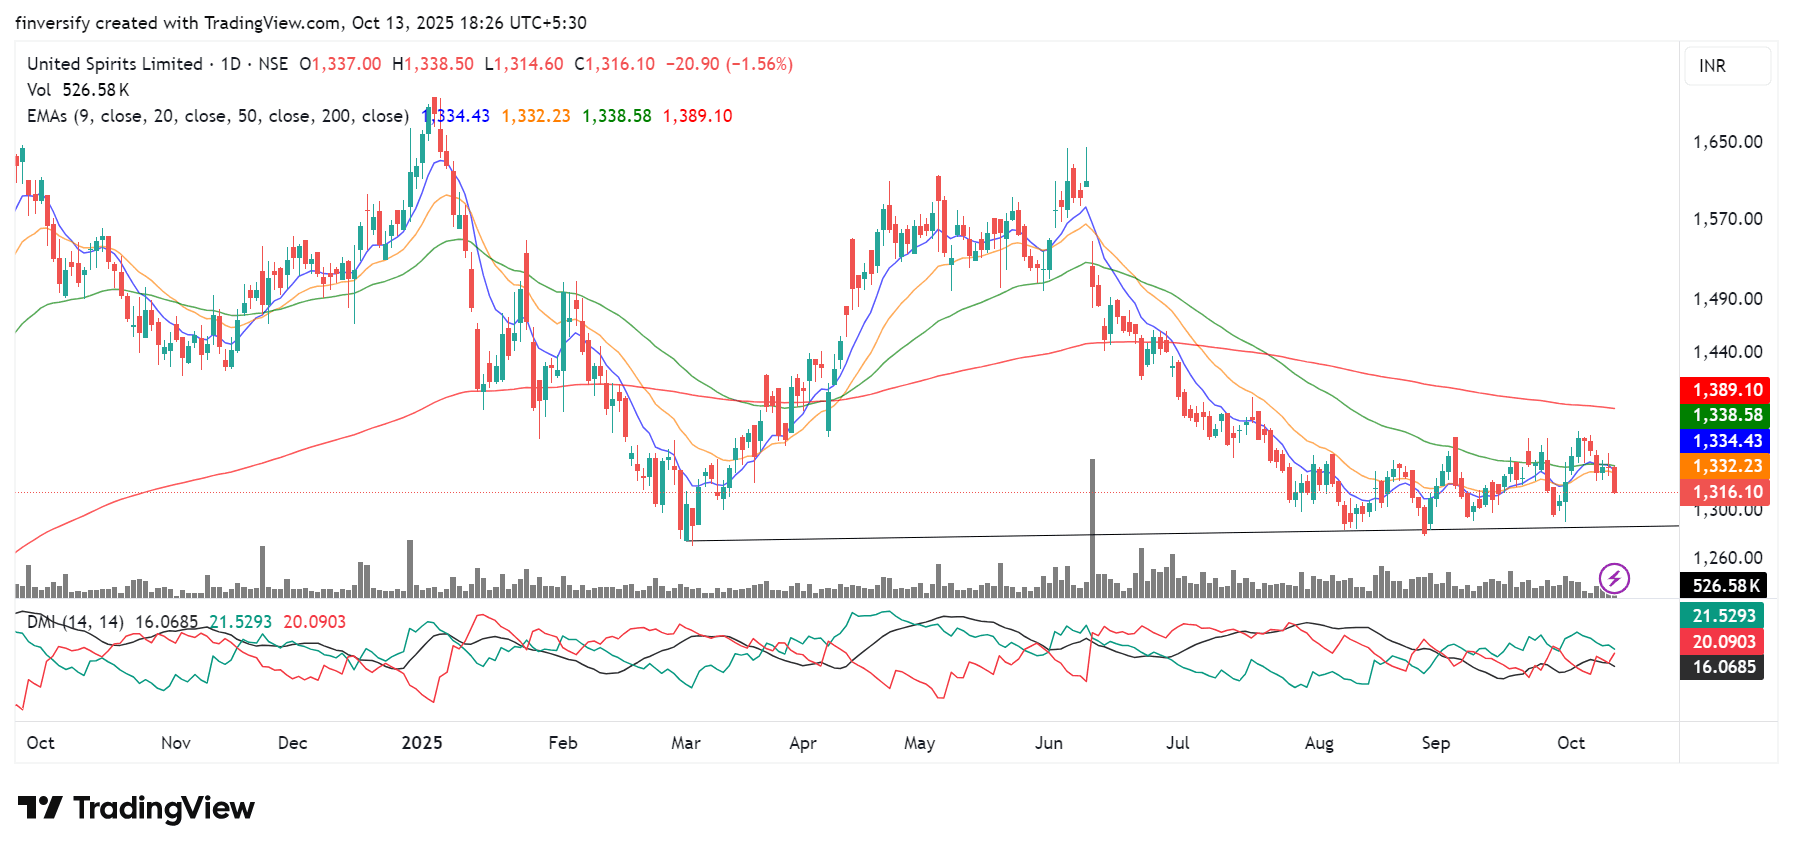Click the 1D interval label in the legend
The image size is (1793, 853).
click(x=231, y=64)
